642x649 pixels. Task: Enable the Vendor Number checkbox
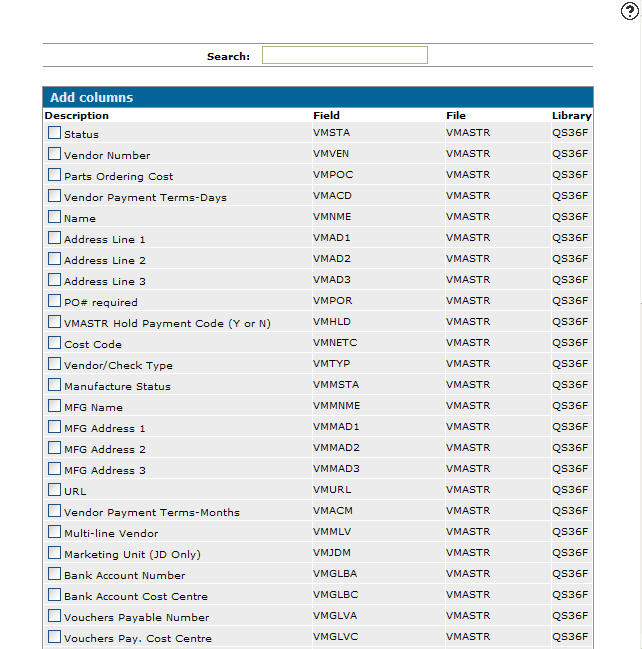[54, 154]
